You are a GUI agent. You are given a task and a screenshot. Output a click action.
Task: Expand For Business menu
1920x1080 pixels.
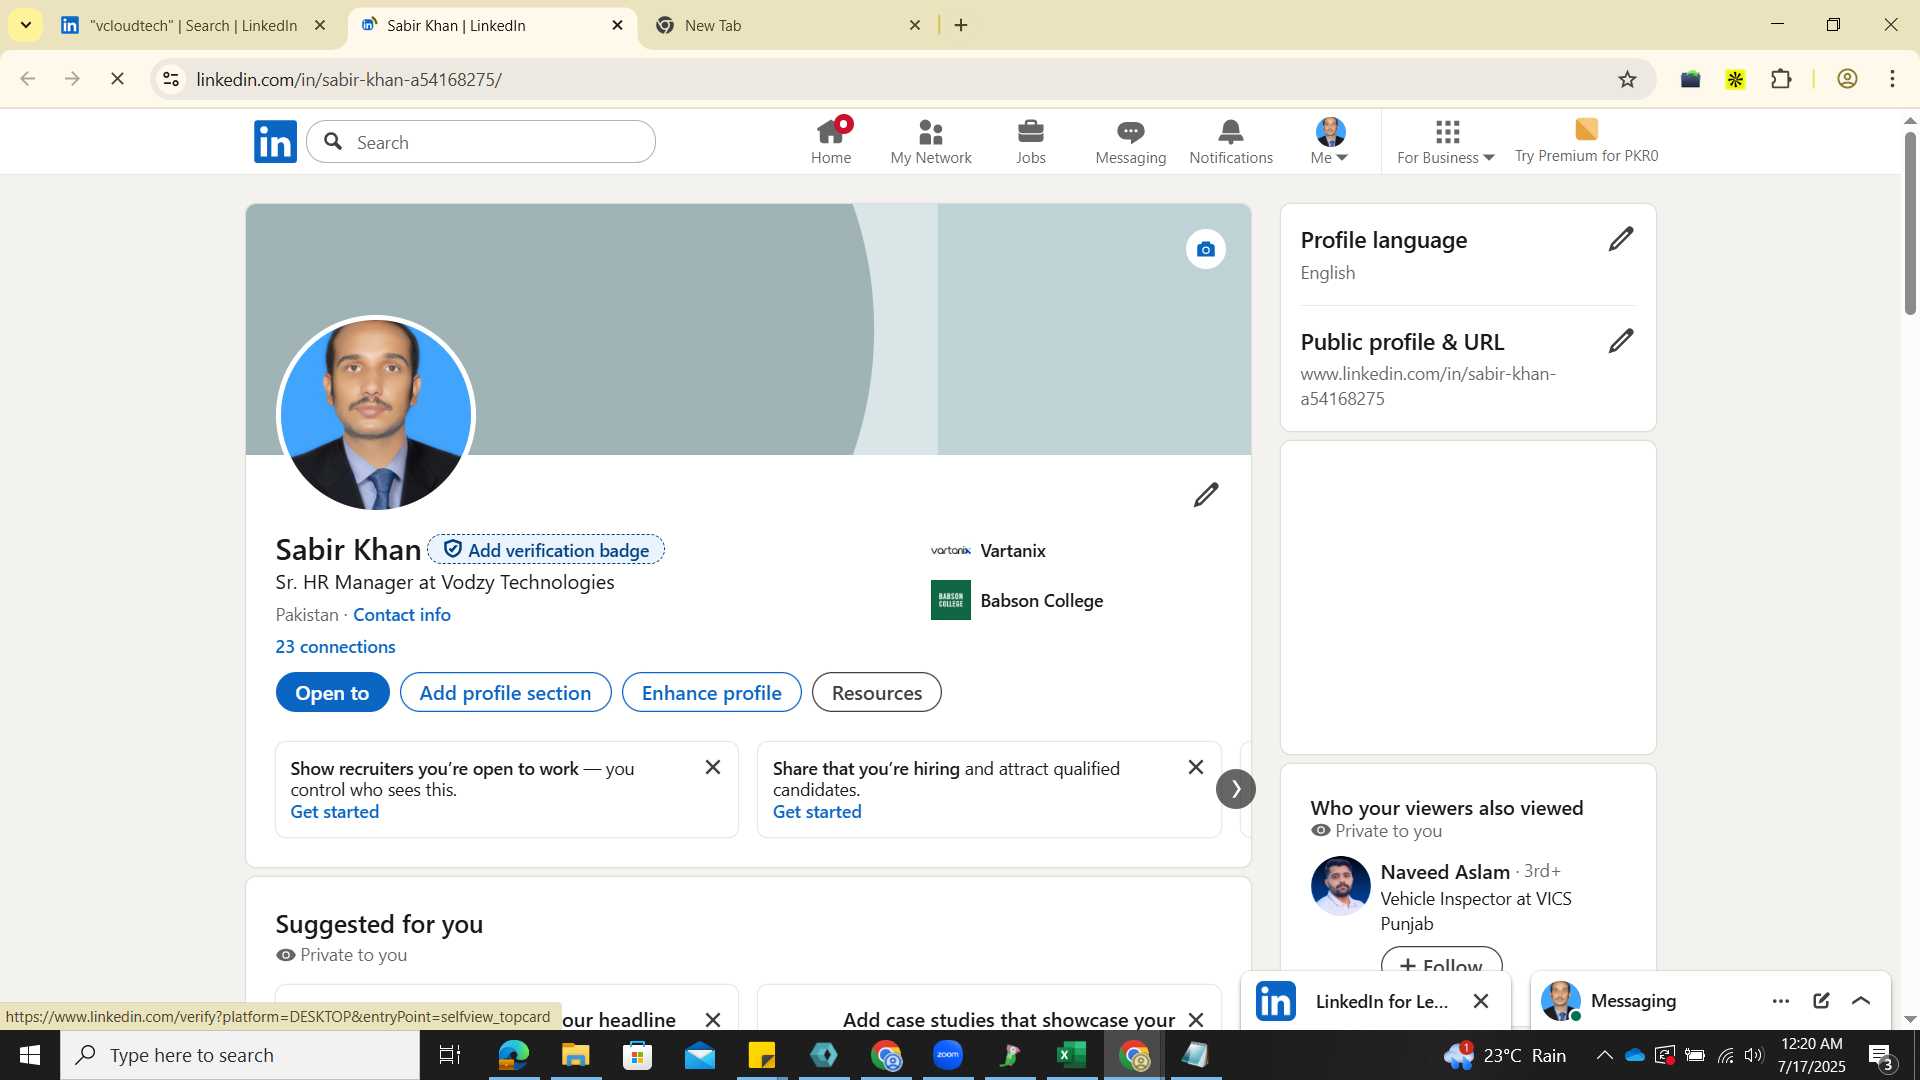[x=1446, y=142]
